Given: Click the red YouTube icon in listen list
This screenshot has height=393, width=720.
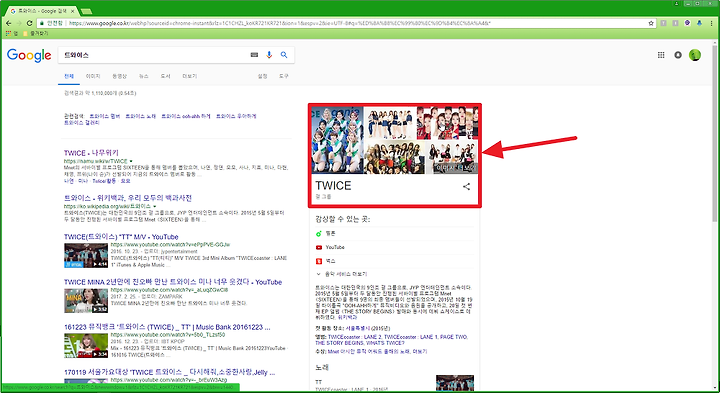Looking at the screenshot, I should click(x=319, y=247).
